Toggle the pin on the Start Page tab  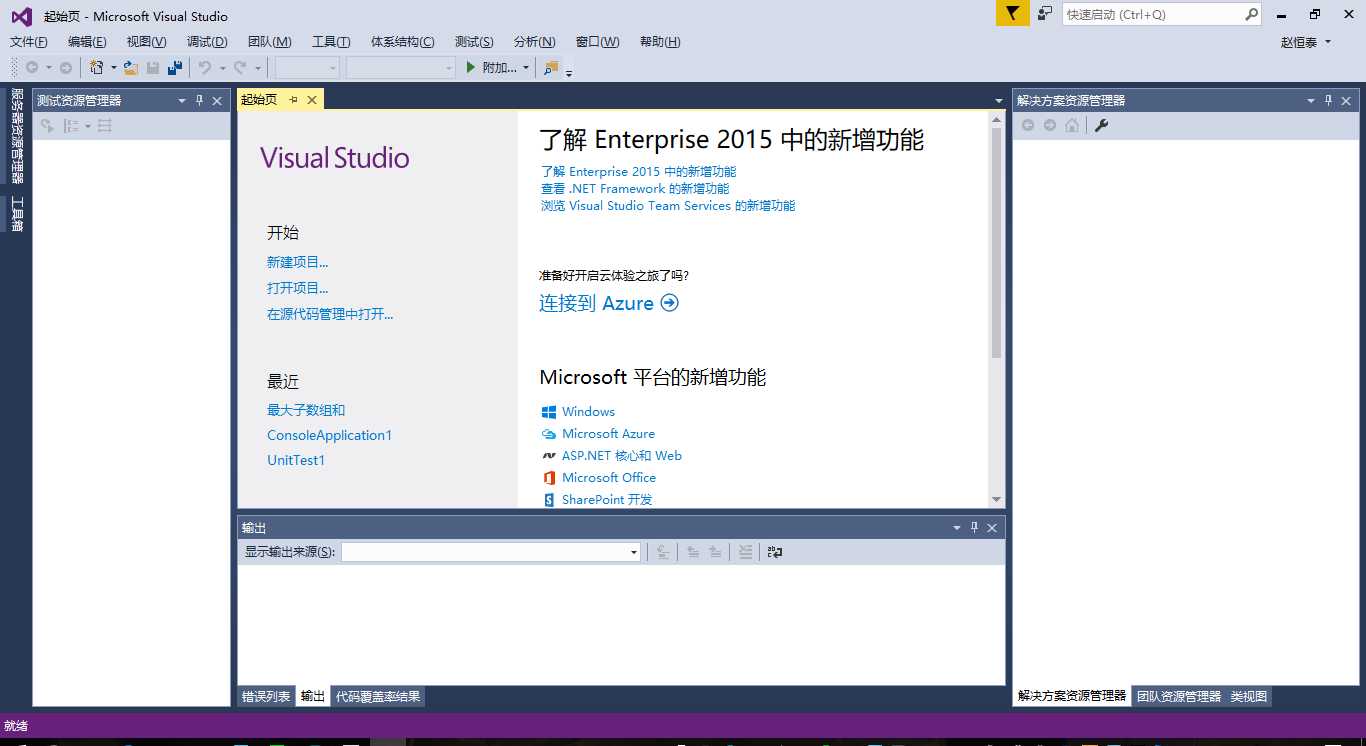click(293, 100)
